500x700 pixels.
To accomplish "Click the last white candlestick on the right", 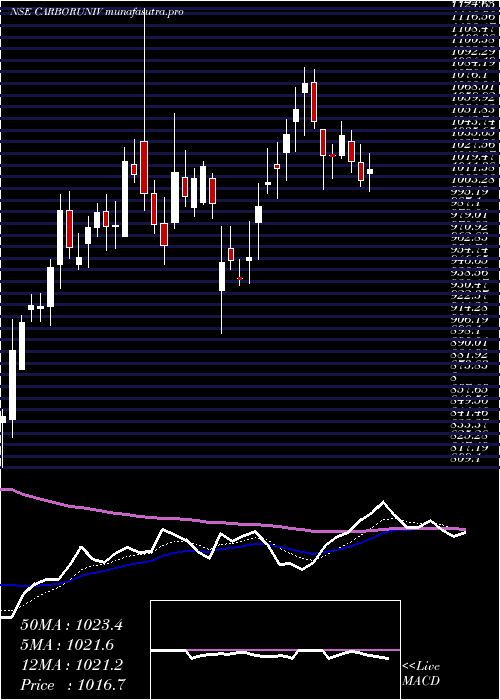I will (x=370, y=171).
